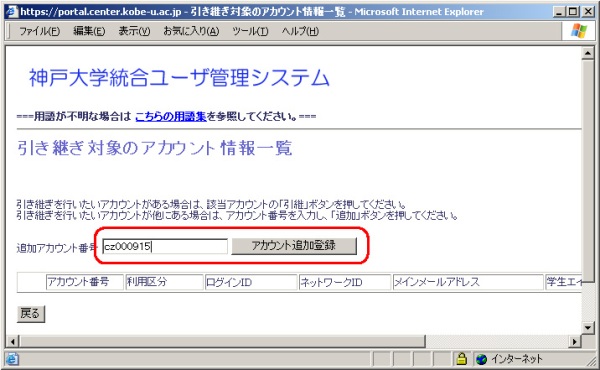Select the ログインID column header

[x=251, y=282]
